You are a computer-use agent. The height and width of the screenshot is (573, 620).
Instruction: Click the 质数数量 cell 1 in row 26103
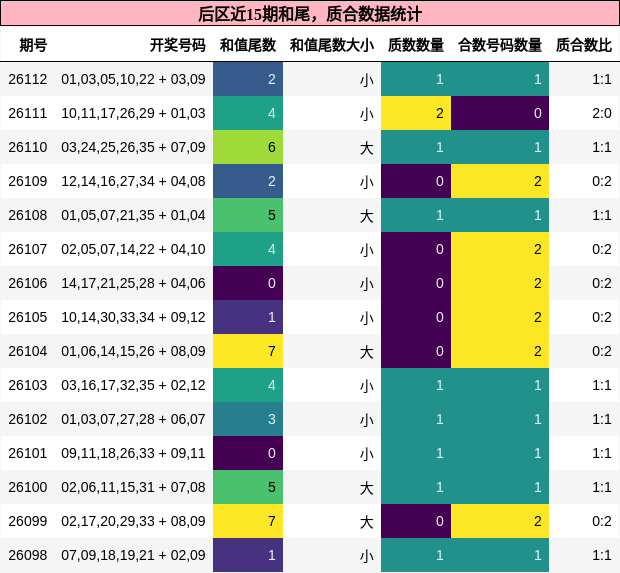pyautogui.click(x=416, y=385)
